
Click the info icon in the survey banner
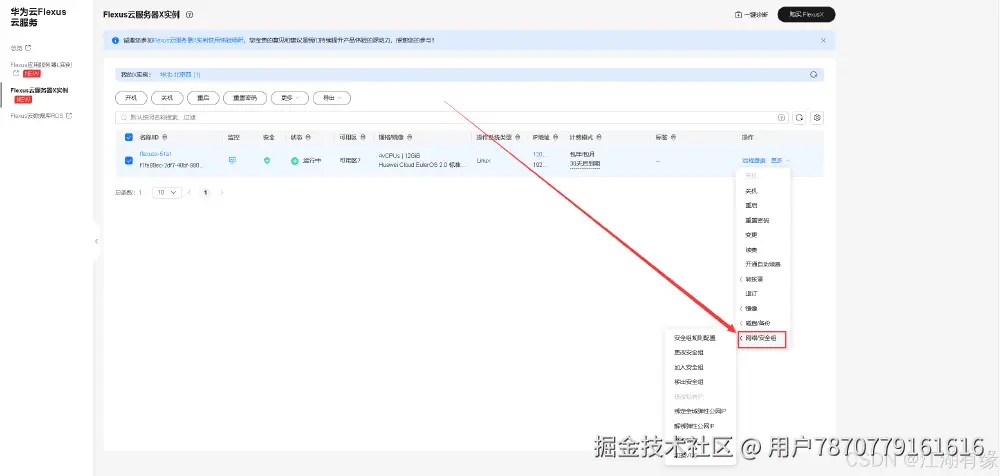(x=115, y=40)
